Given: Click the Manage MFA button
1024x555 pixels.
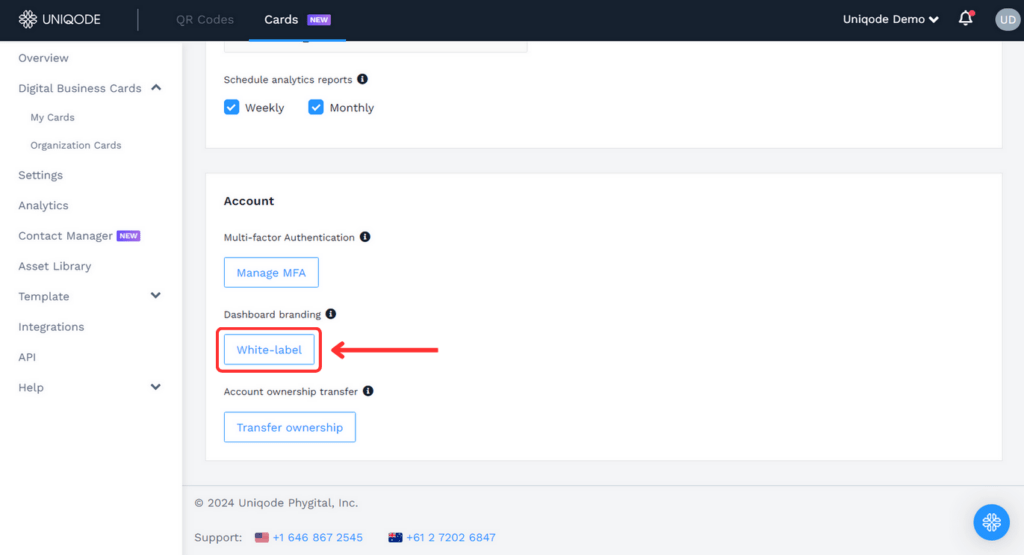Looking at the screenshot, I should tap(271, 272).
